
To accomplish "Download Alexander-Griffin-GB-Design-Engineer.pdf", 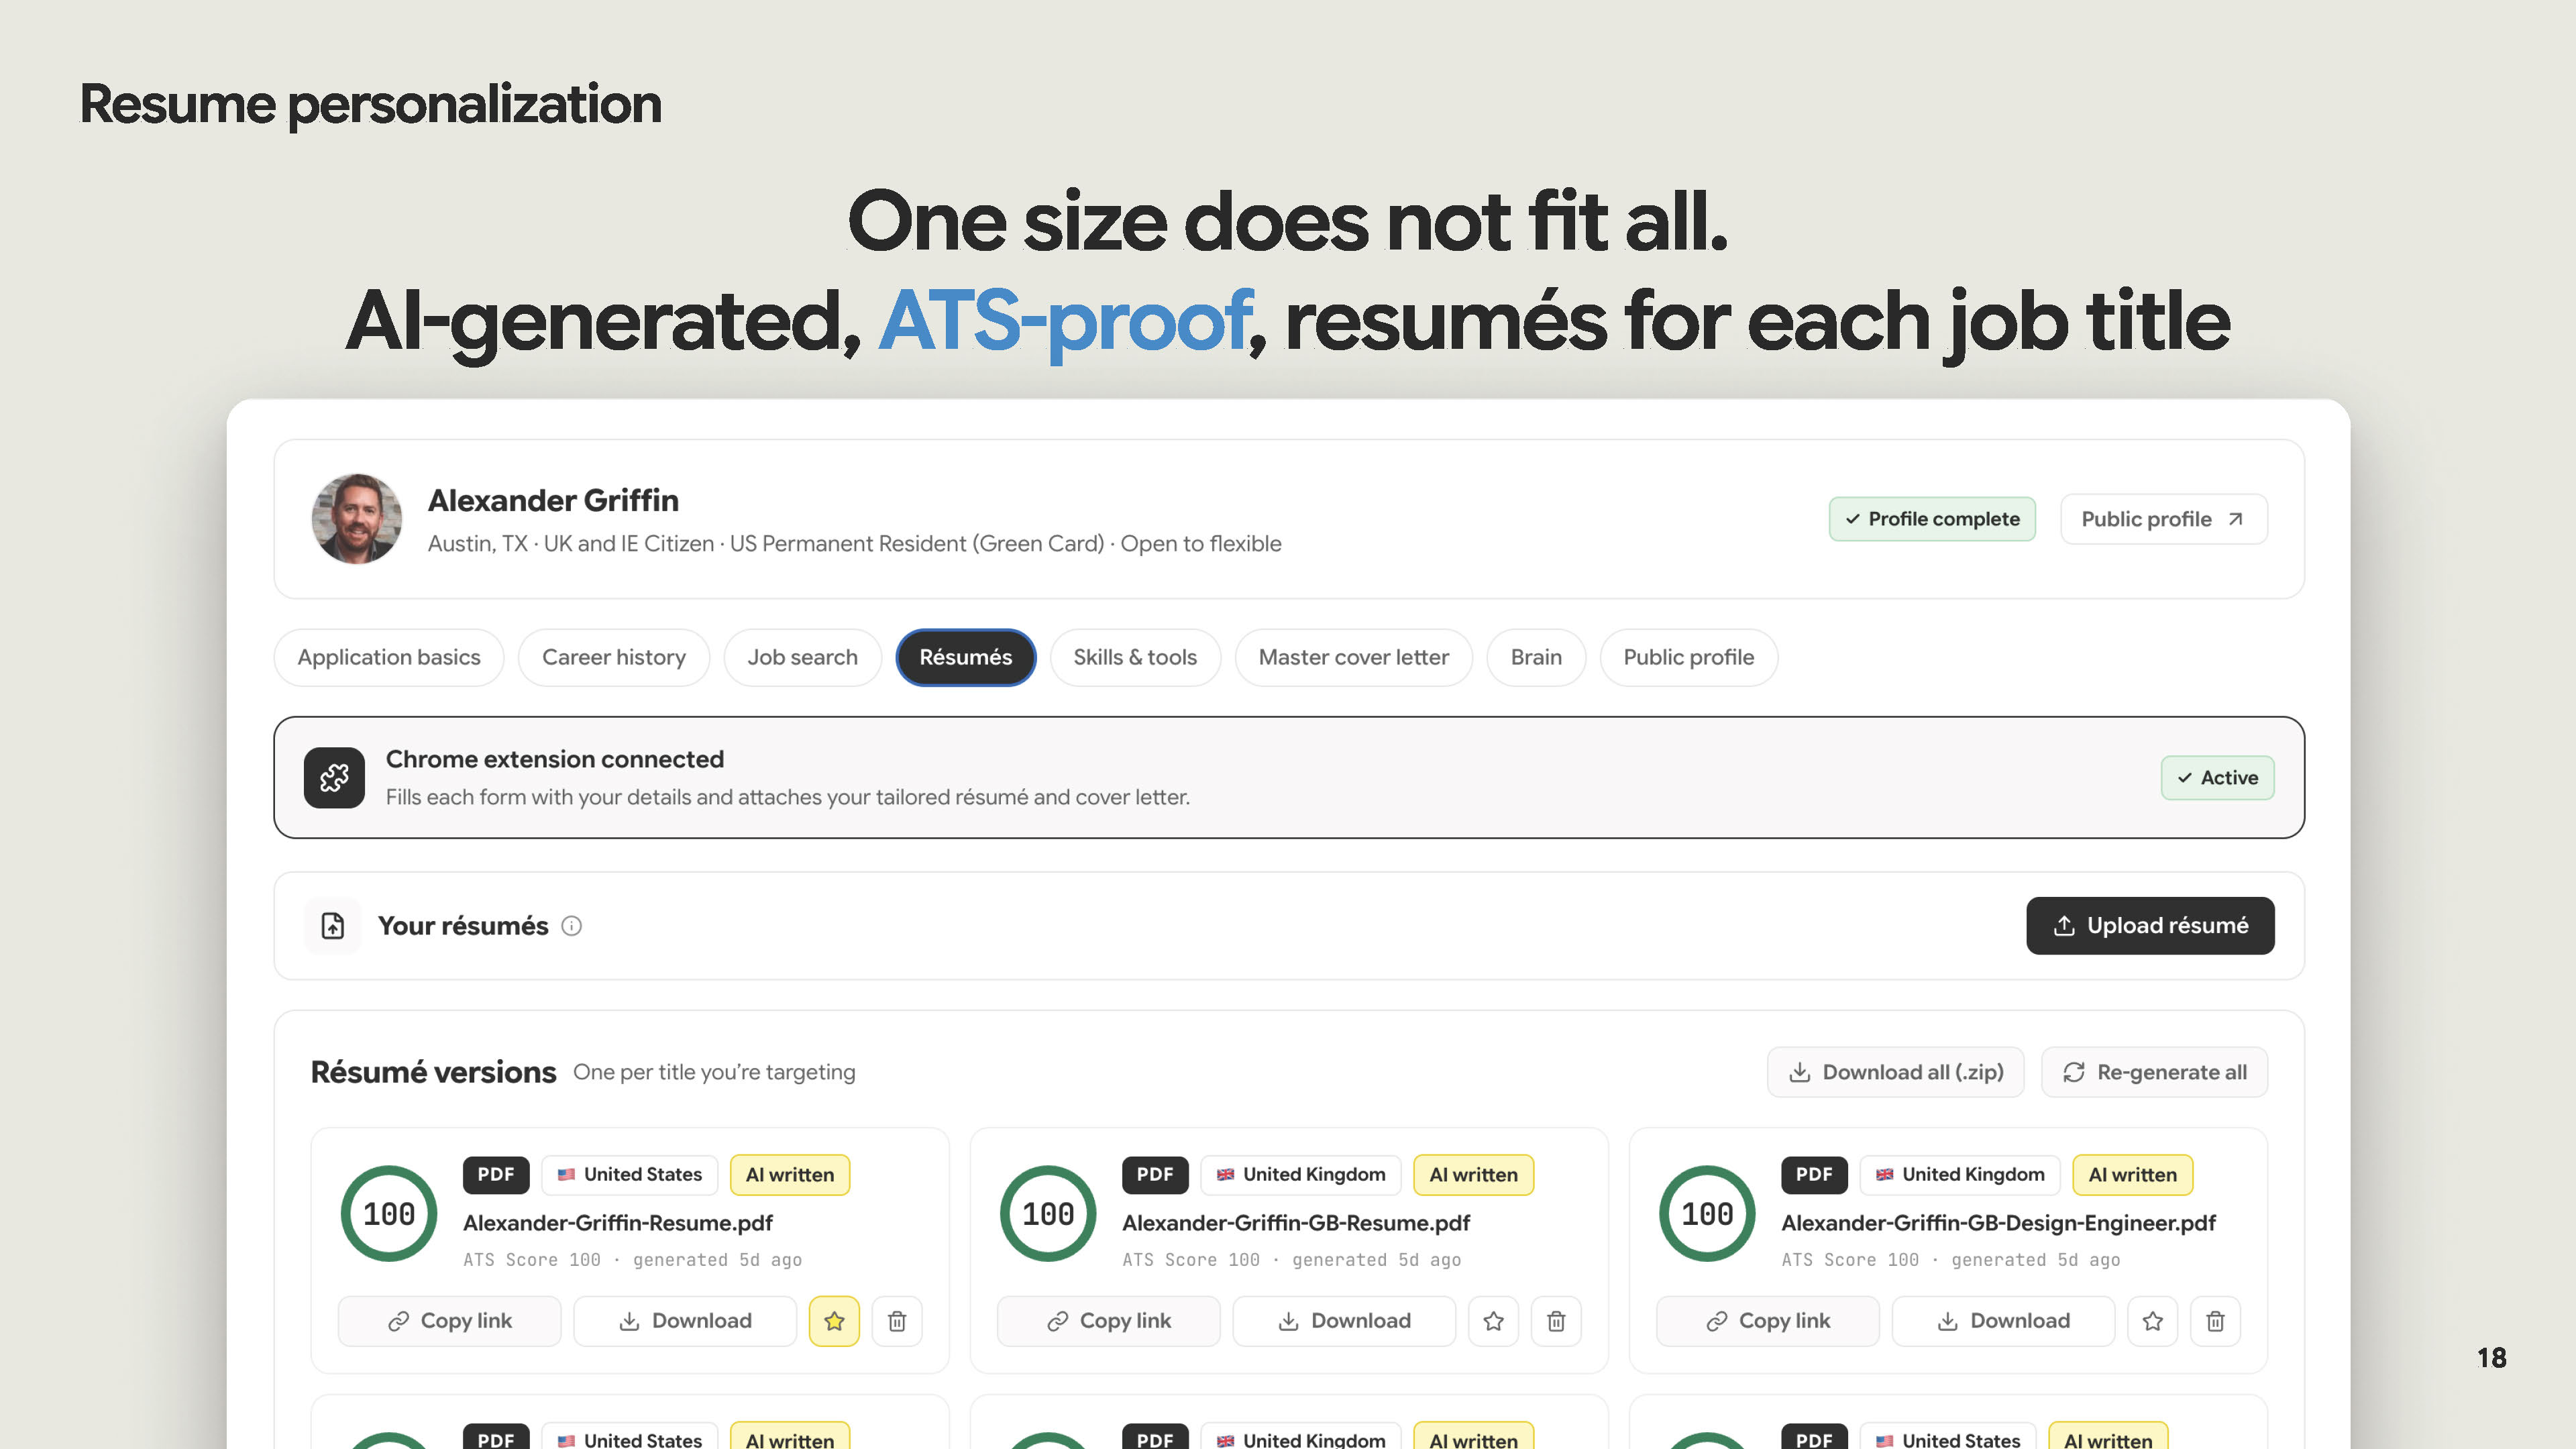I will [2003, 1321].
